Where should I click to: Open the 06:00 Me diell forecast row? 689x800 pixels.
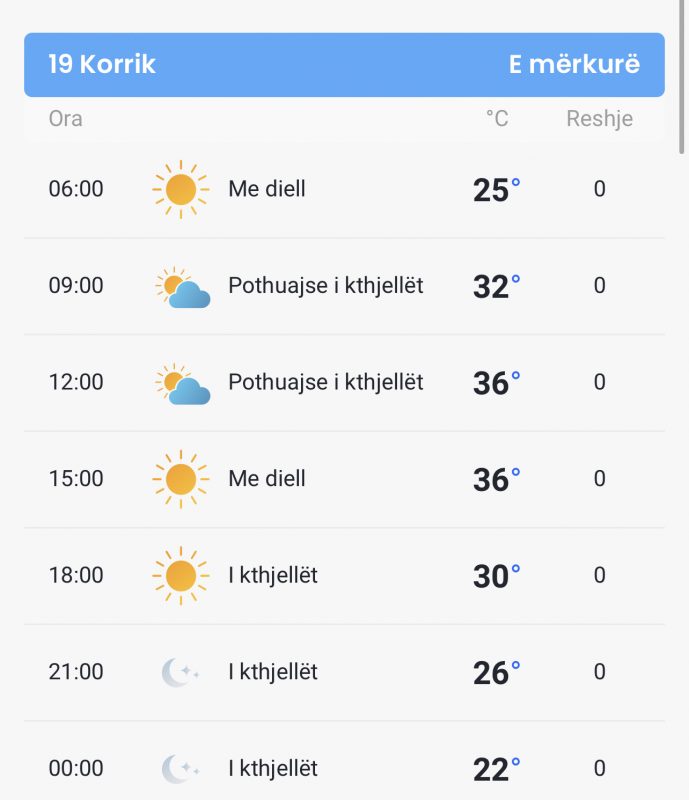[344, 189]
